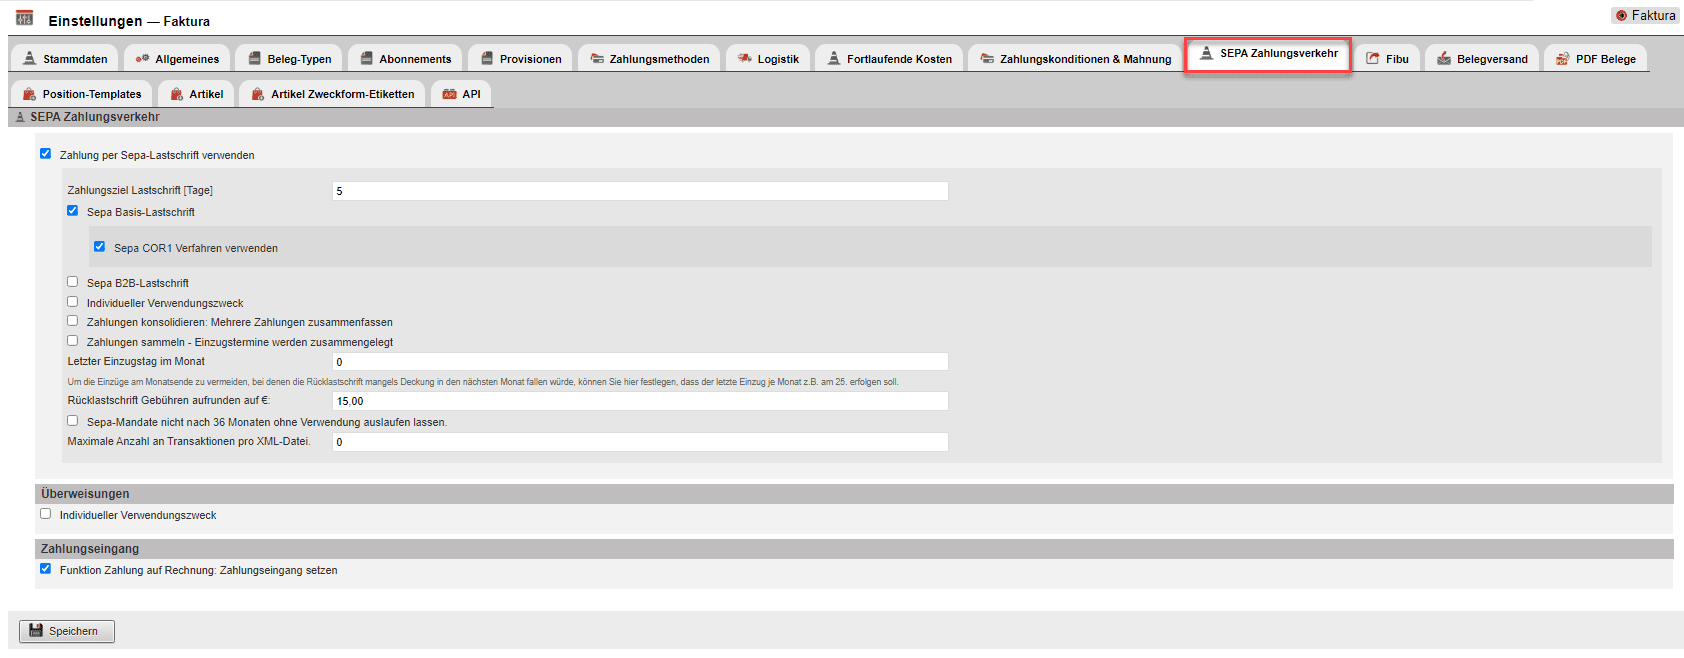Click the API tab icon

tap(450, 94)
